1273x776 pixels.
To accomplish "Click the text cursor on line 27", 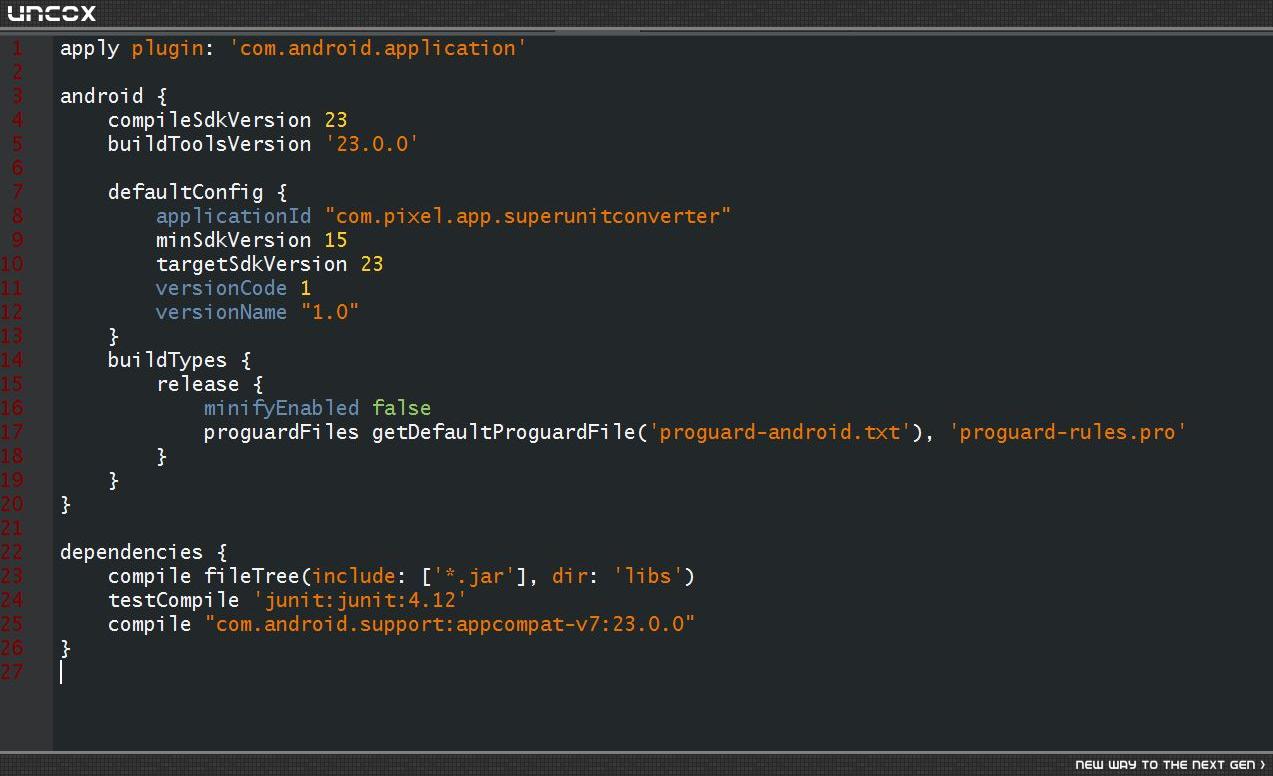I will [61, 672].
